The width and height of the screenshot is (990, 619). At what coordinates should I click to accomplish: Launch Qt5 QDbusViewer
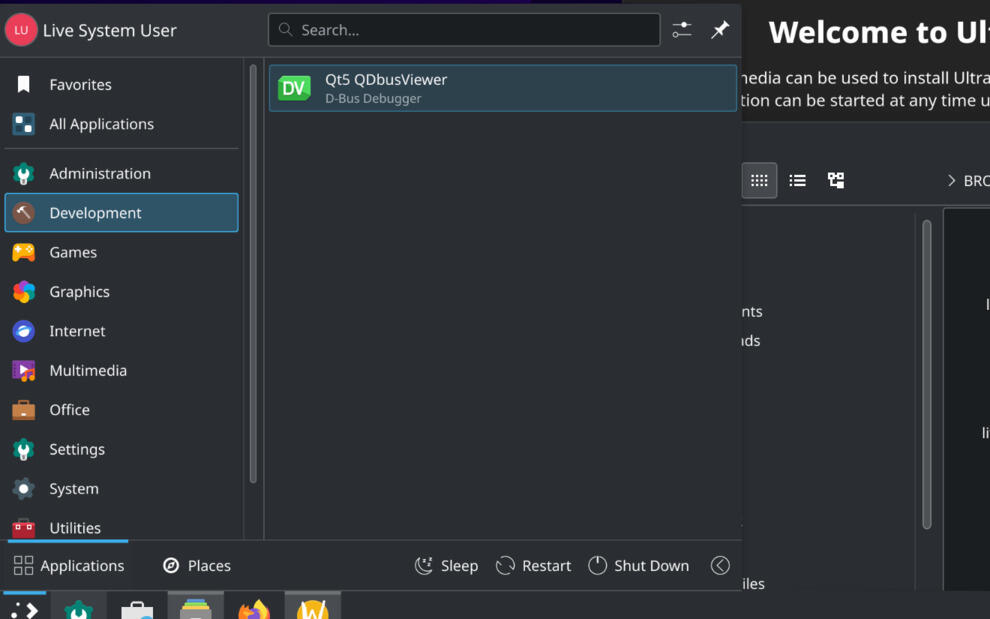[x=503, y=88]
